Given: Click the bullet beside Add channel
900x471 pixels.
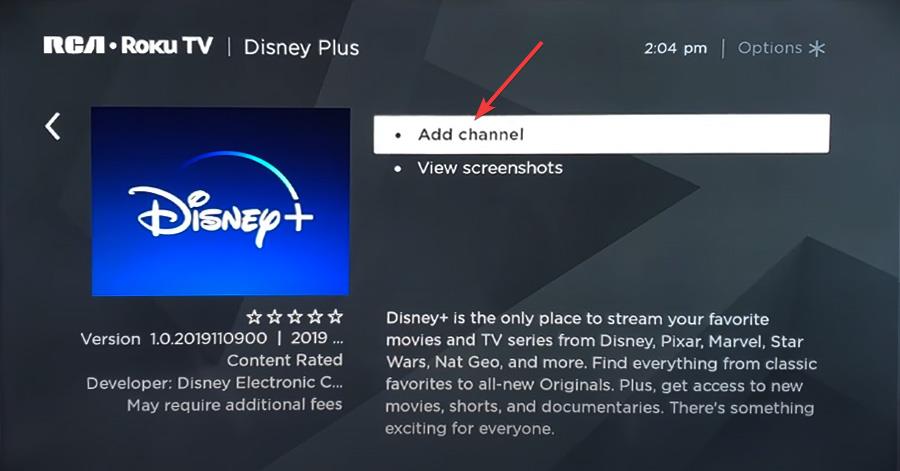Looking at the screenshot, I should (x=398, y=135).
